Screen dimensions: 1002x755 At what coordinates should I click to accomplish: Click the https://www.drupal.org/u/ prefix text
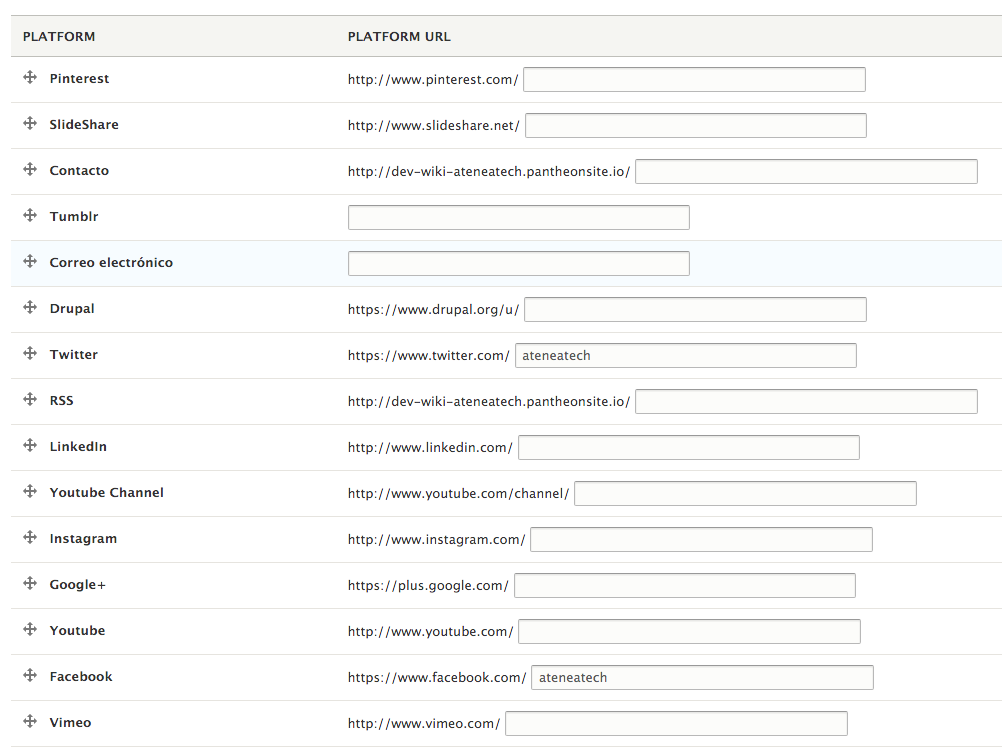click(x=434, y=309)
